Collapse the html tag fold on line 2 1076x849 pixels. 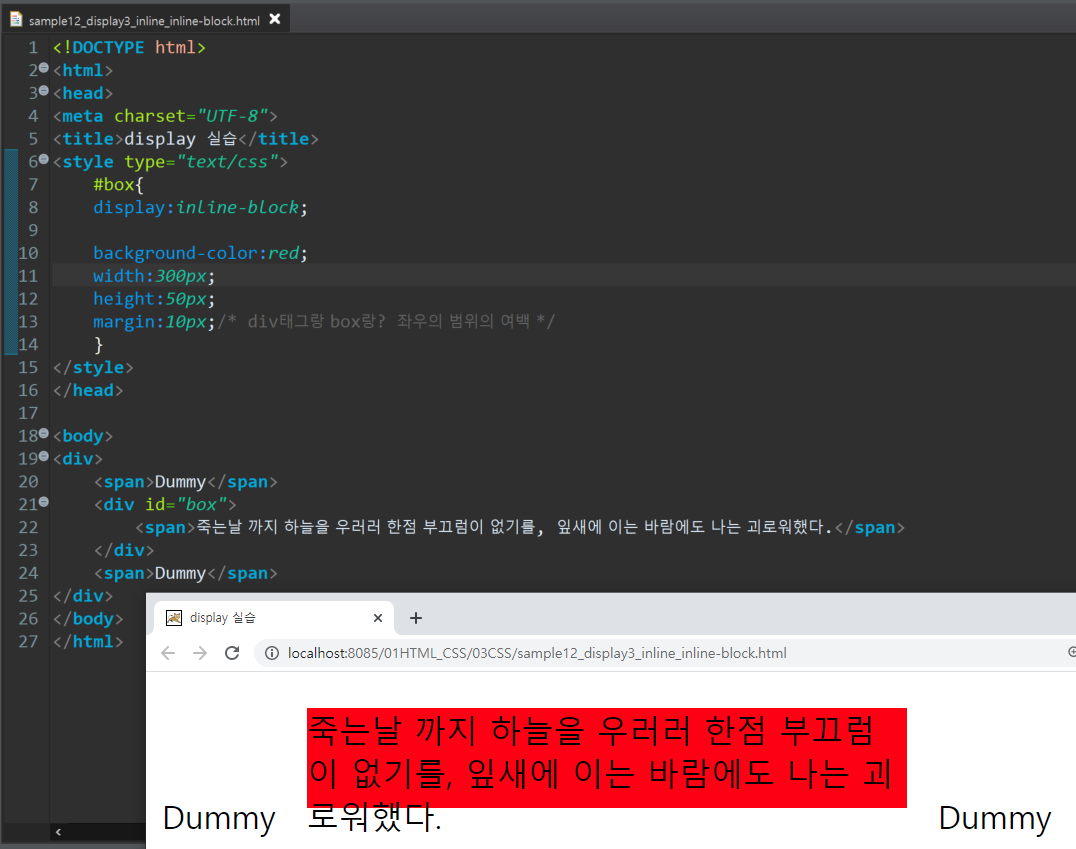pyautogui.click(x=44, y=68)
